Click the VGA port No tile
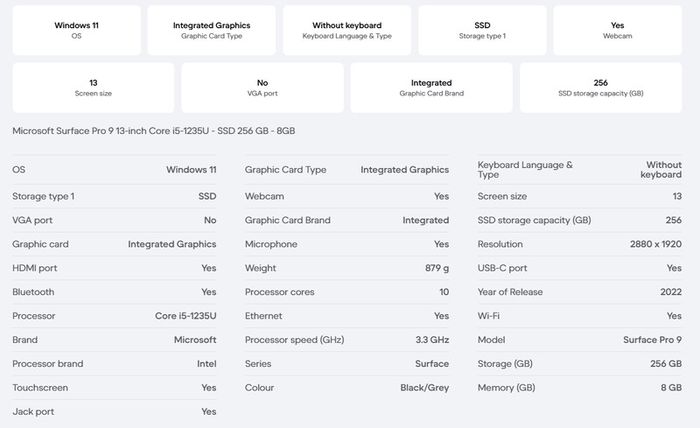700x428 pixels. (262, 87)
